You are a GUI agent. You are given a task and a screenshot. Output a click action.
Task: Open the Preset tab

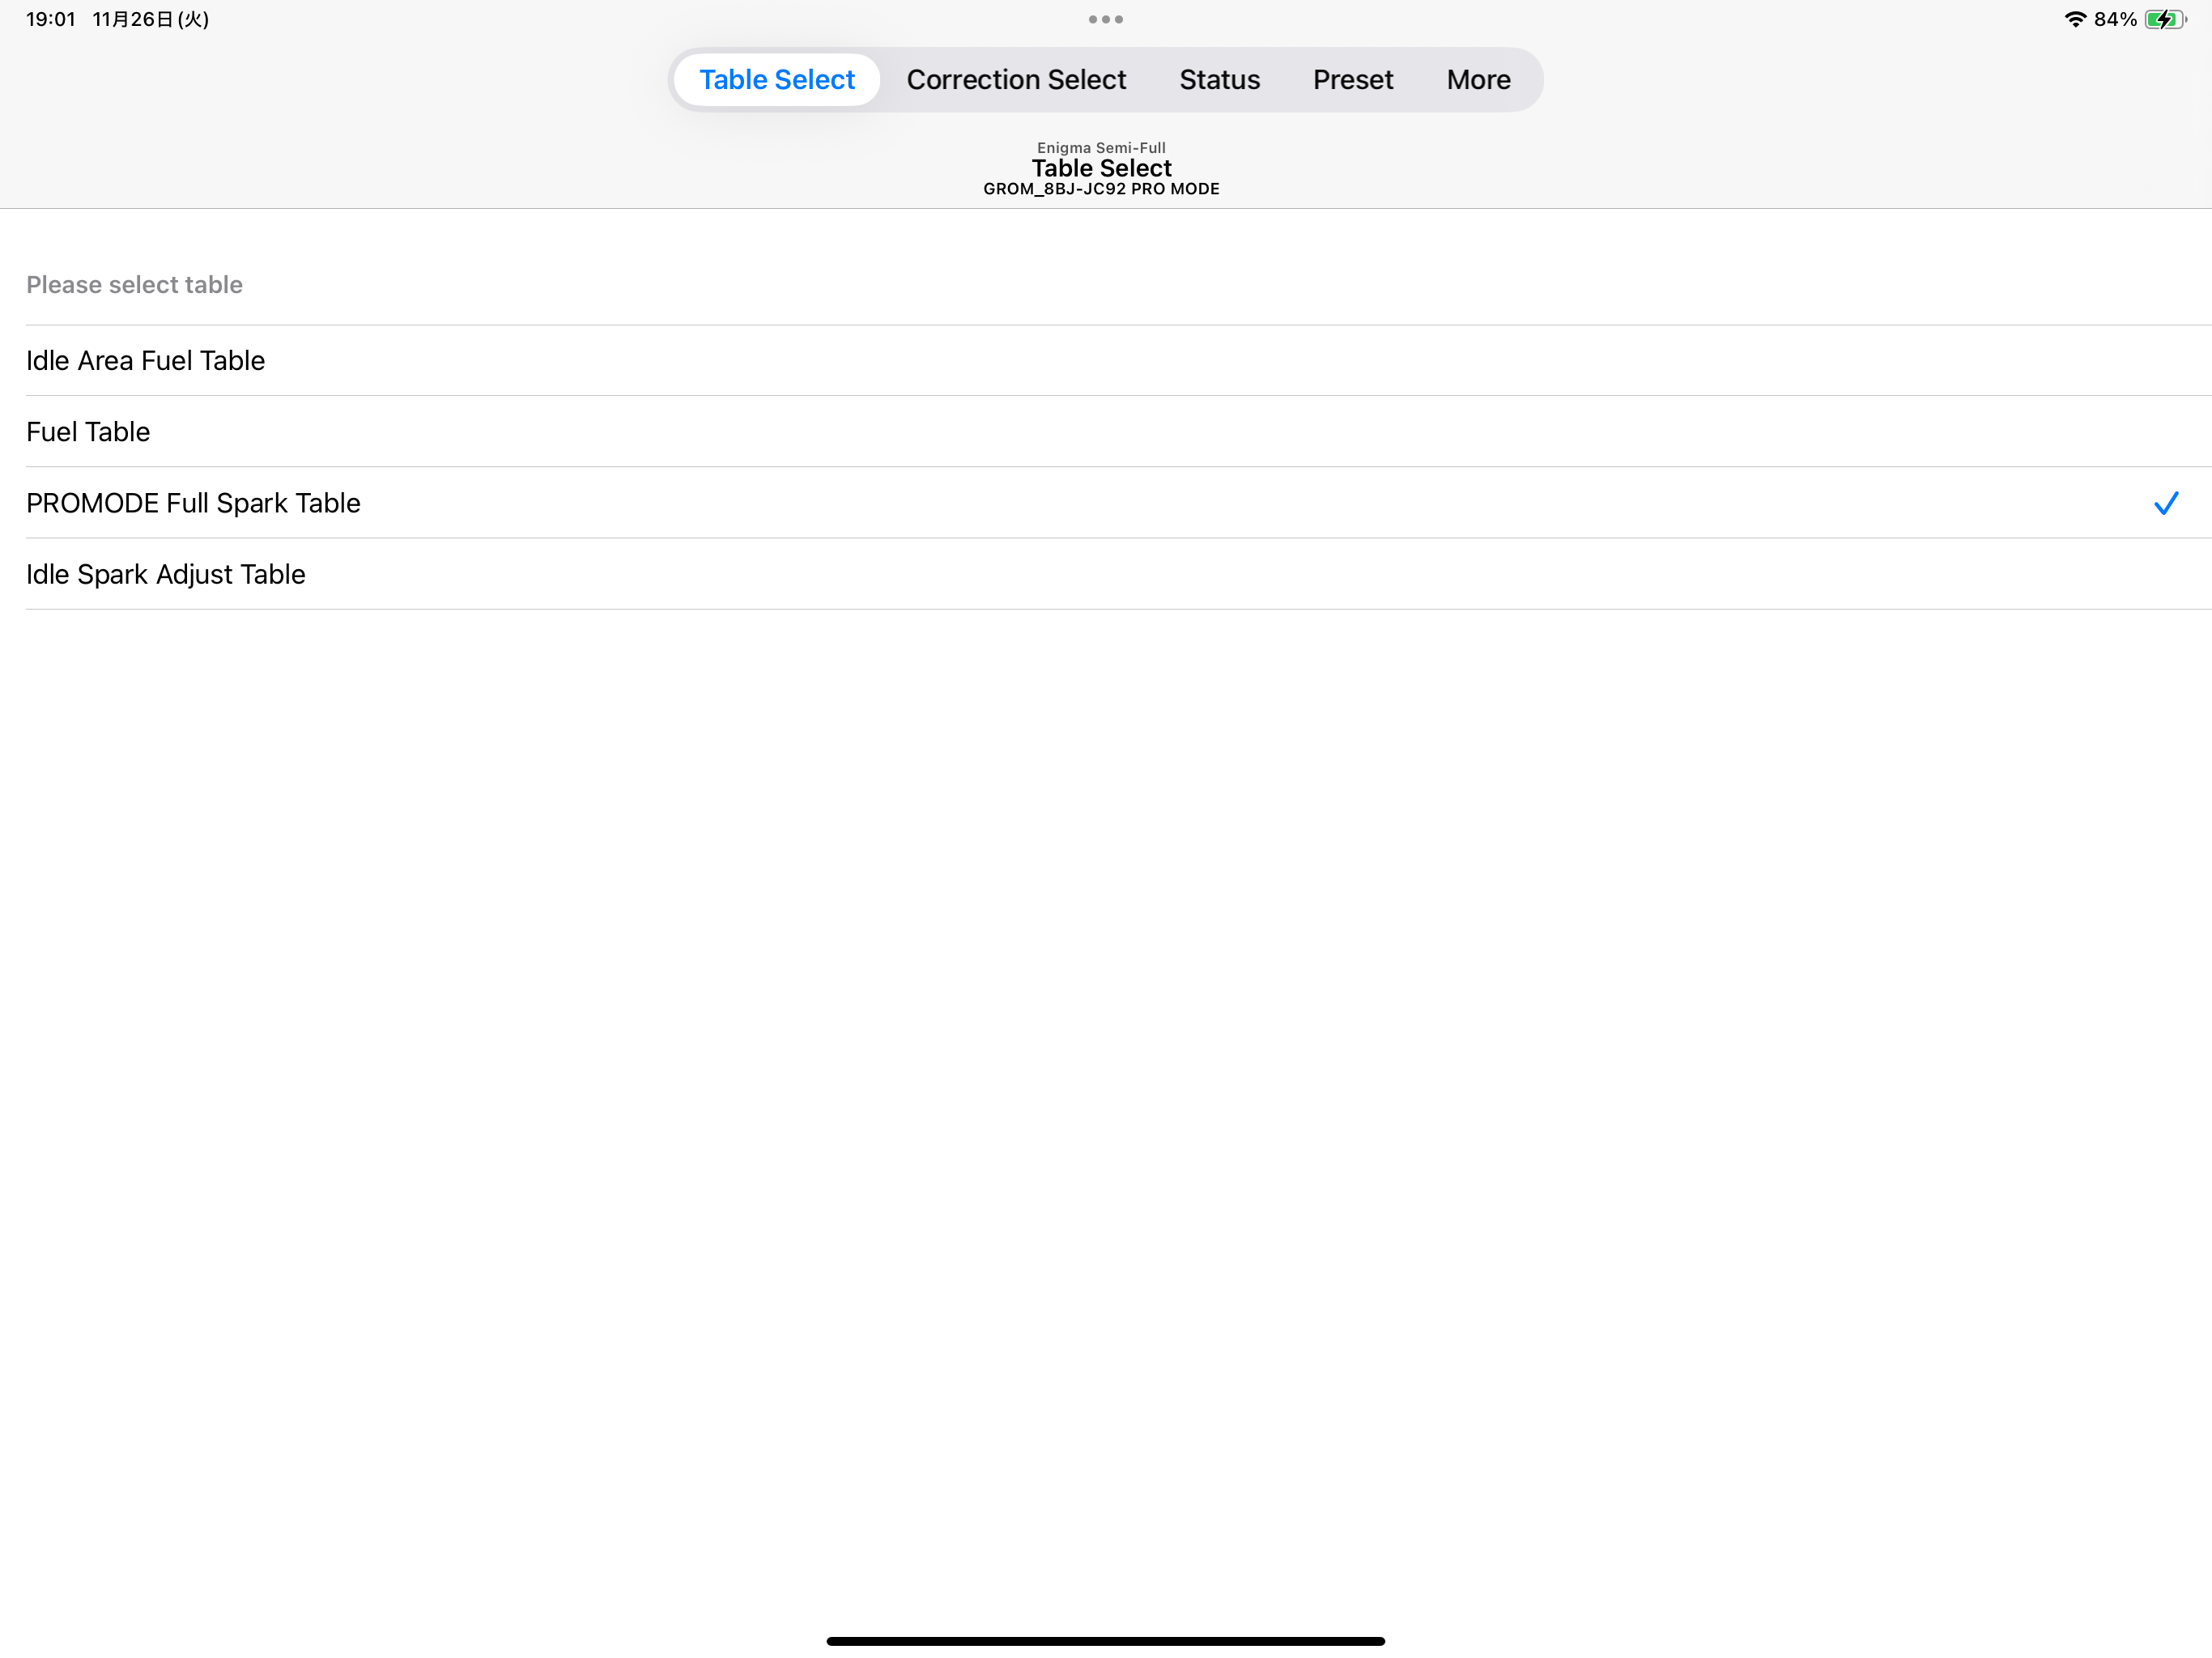[1352, 79]
